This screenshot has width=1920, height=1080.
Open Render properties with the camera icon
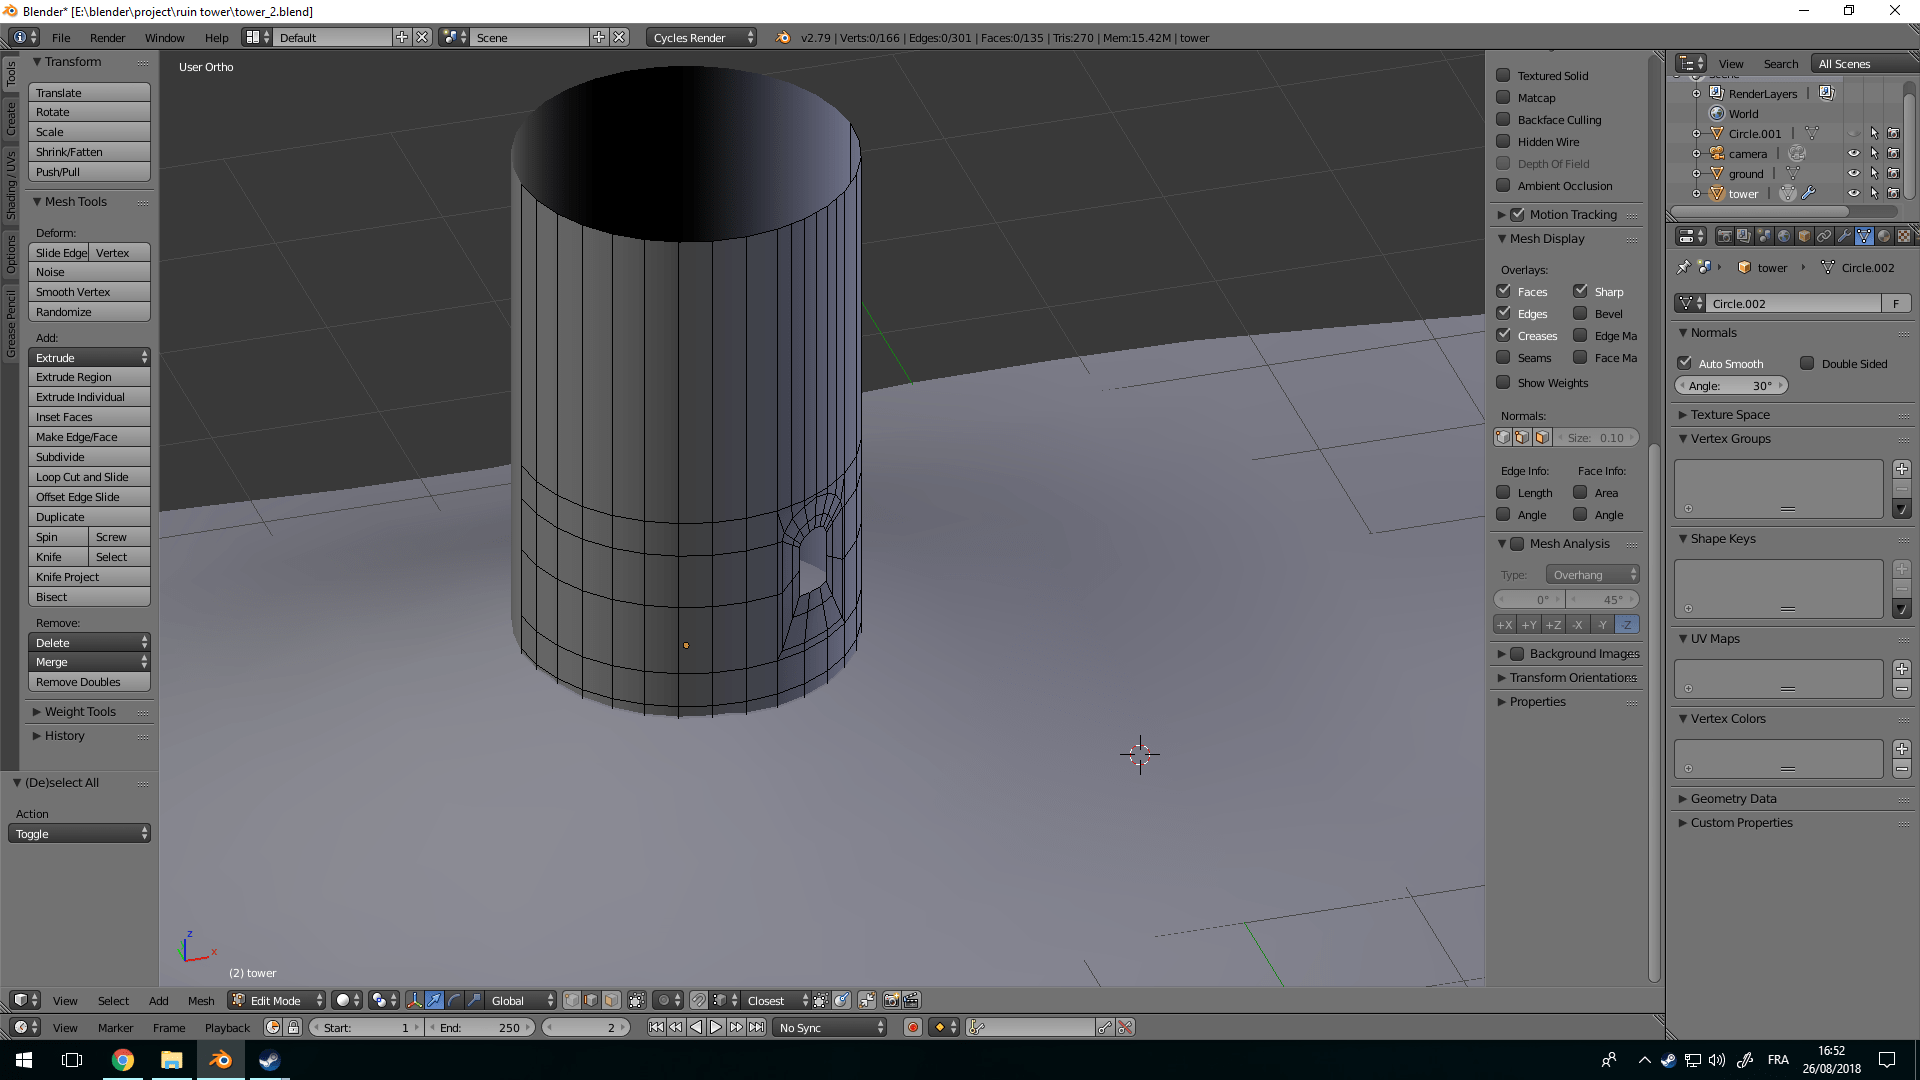coord(1724,237)
